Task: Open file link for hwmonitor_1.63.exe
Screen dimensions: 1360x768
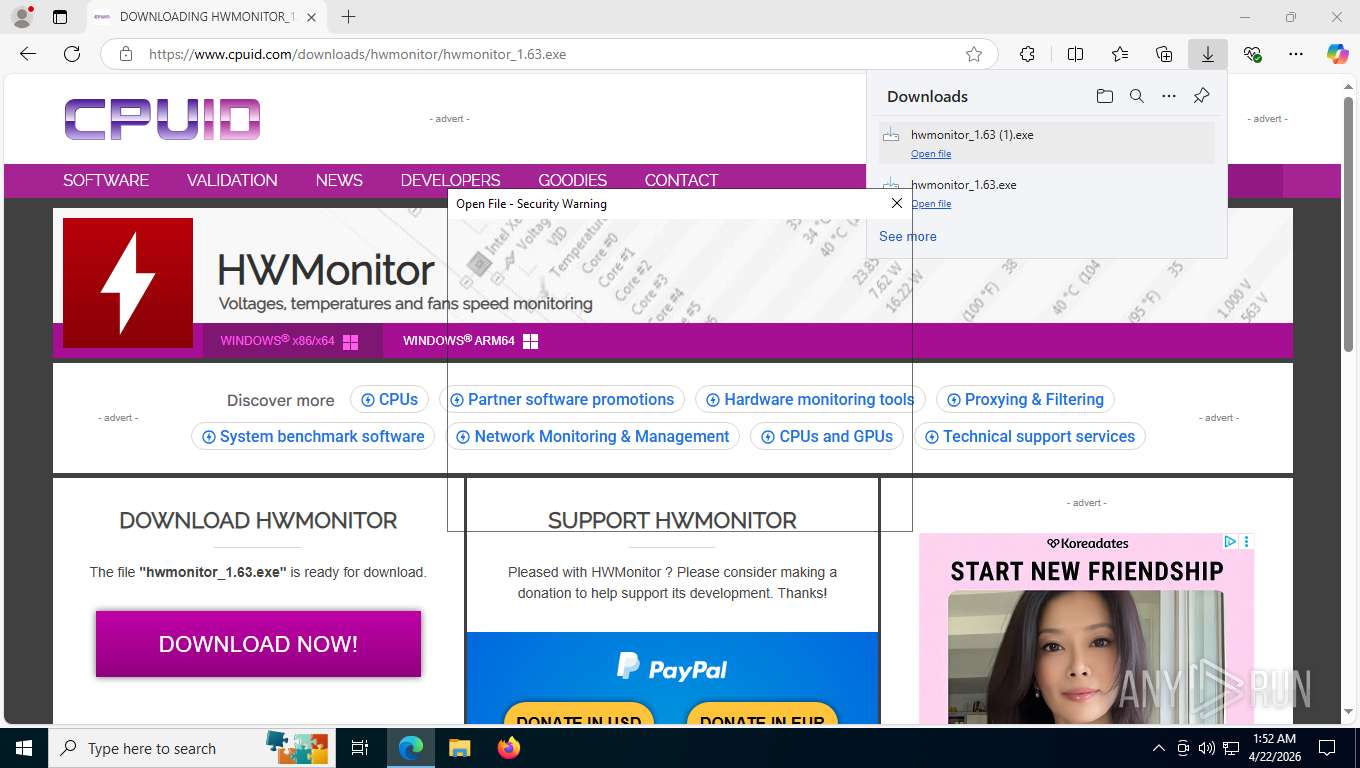Action: point(931,204)
